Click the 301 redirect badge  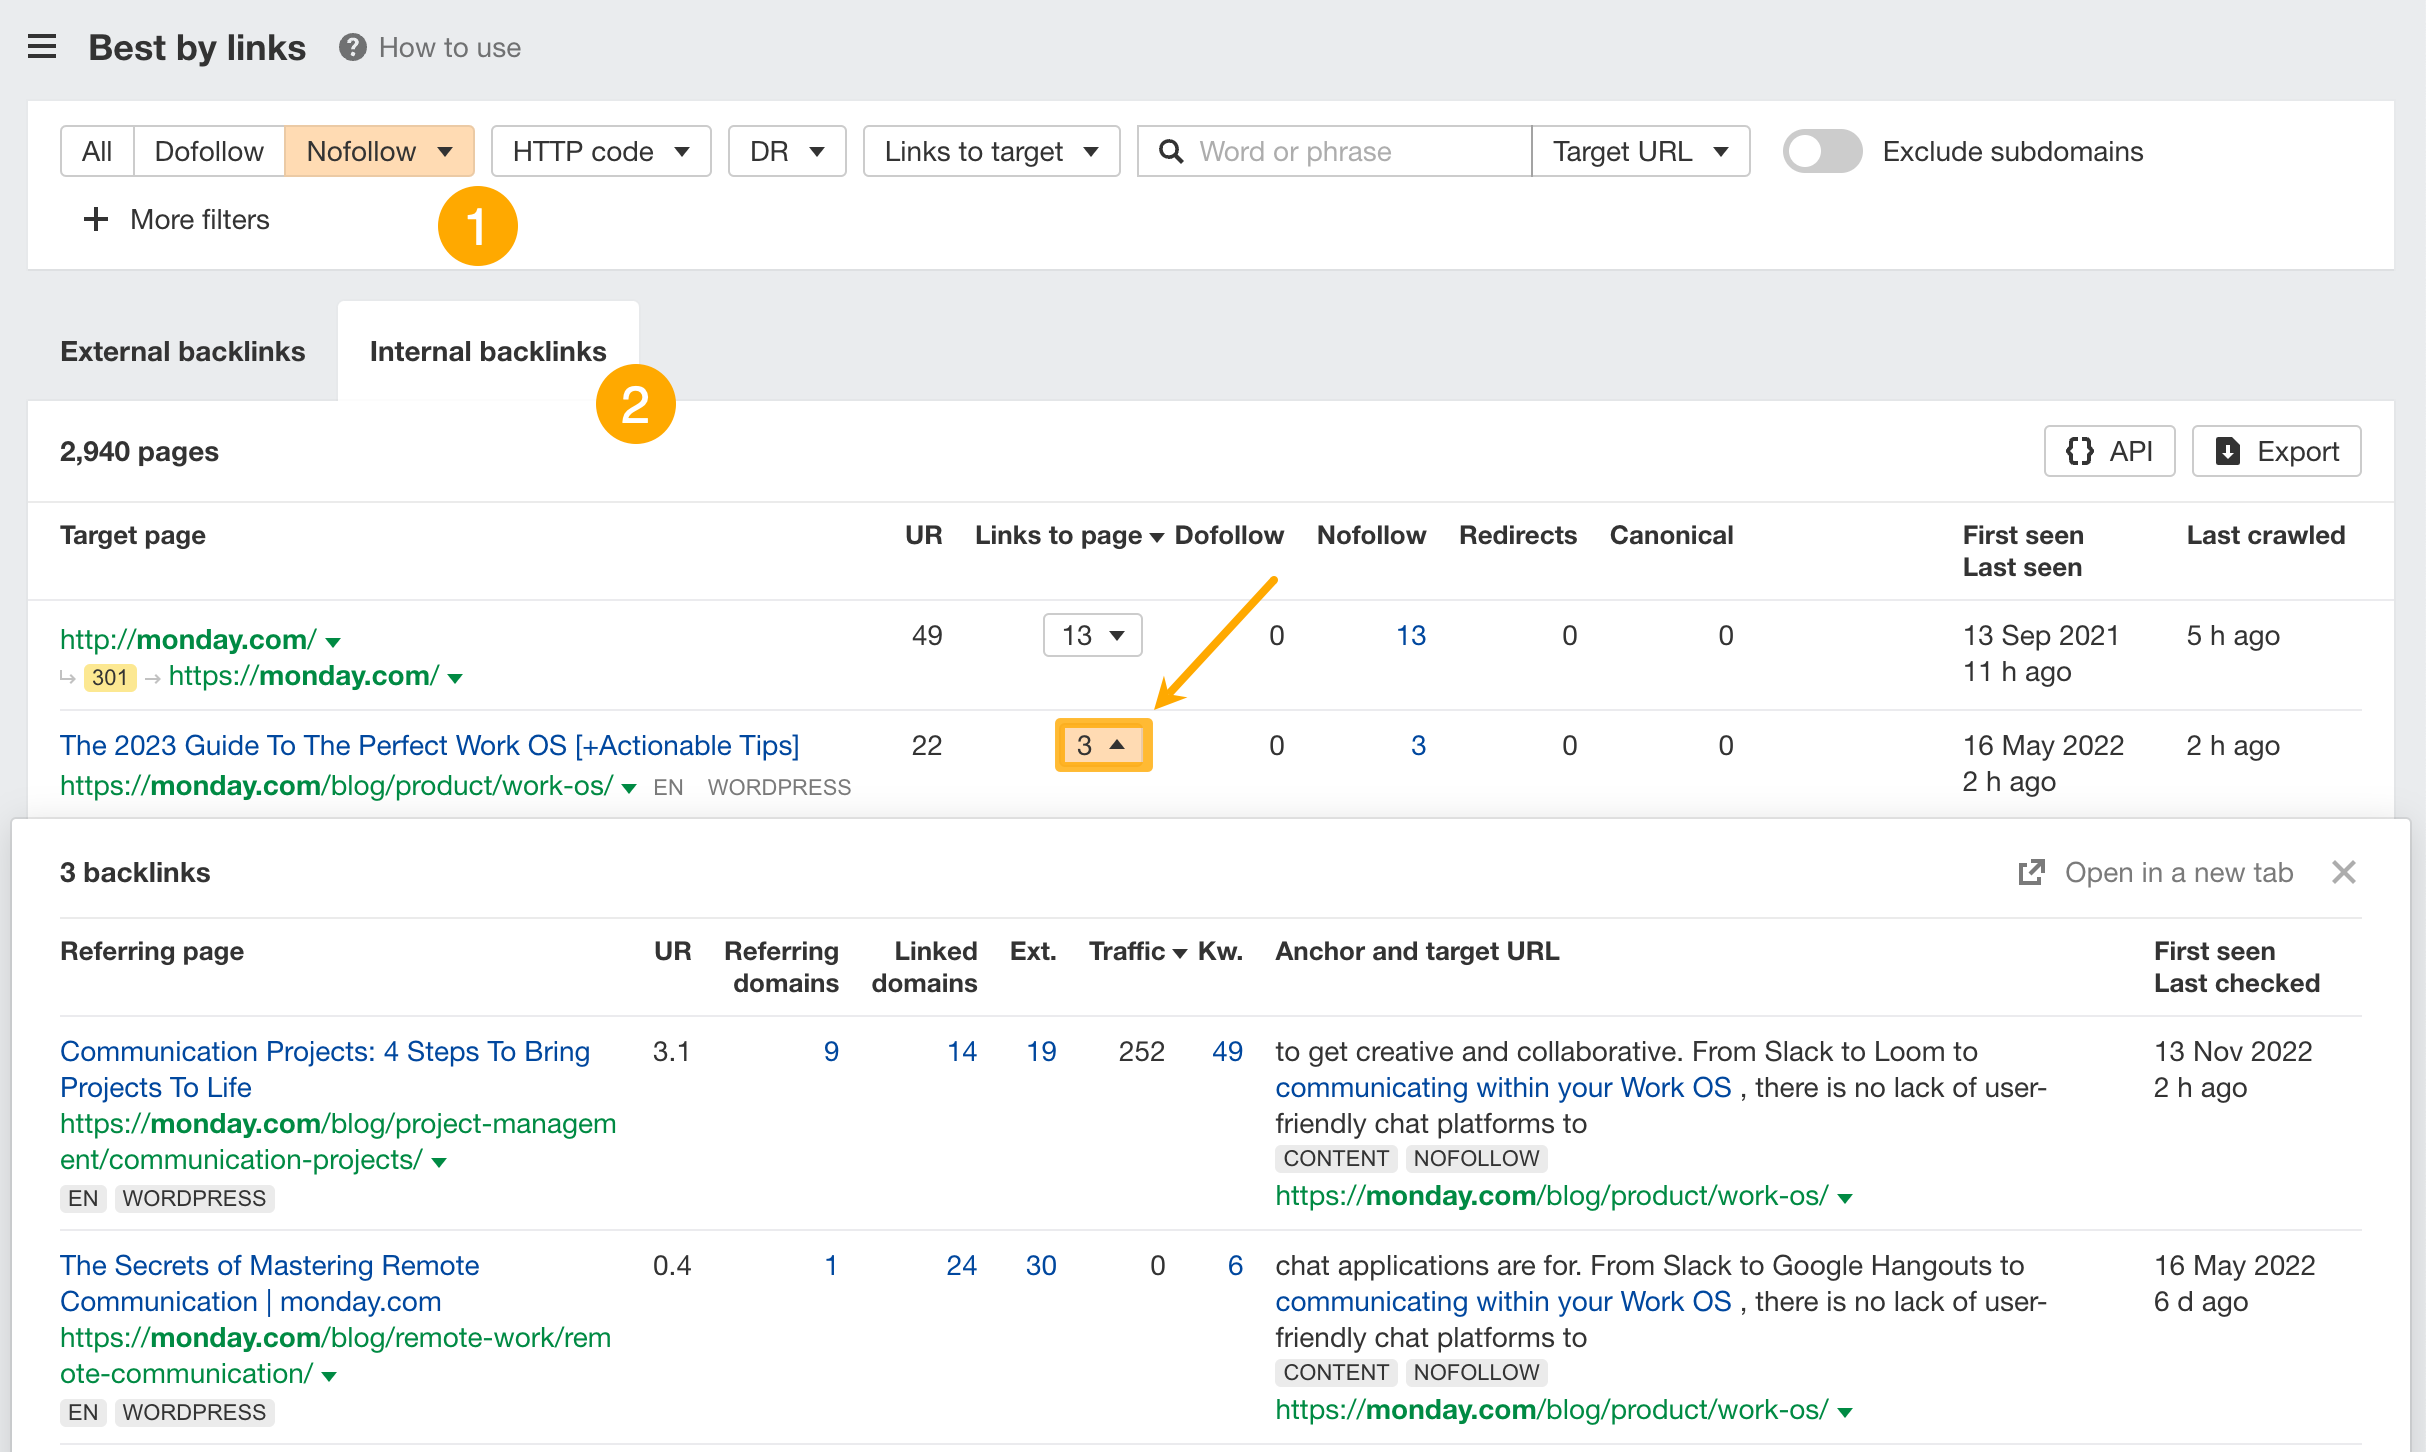pos(109,677)
